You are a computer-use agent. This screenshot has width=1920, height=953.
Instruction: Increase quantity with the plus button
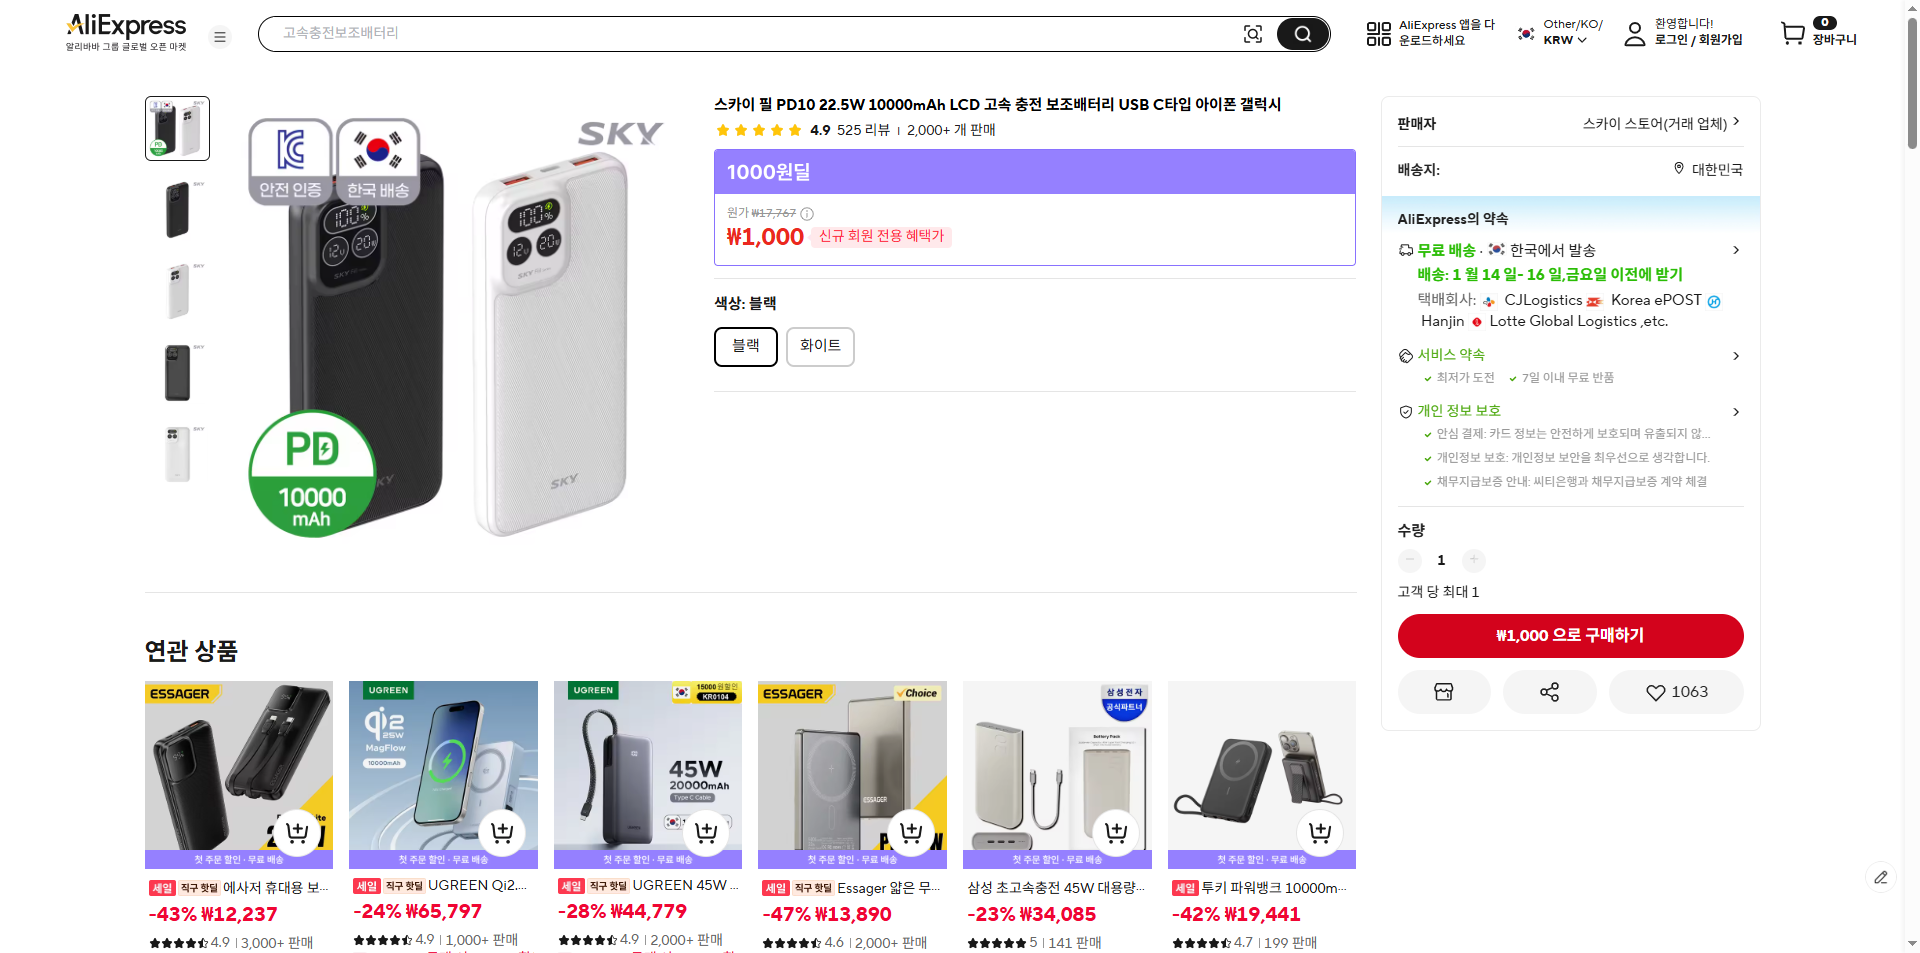coord(1473,560)
